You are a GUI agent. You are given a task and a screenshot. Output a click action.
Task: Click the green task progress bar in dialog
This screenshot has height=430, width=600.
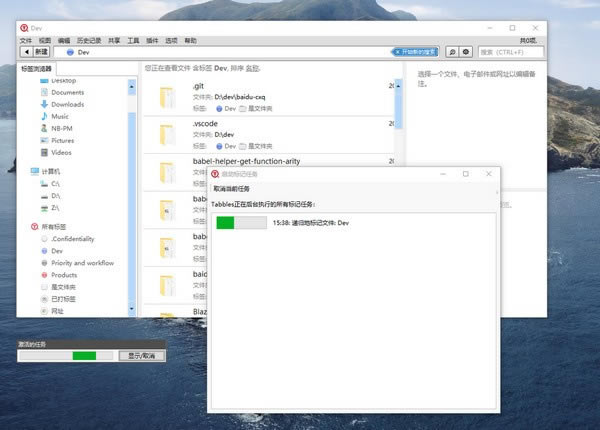(x=240, y=223)
